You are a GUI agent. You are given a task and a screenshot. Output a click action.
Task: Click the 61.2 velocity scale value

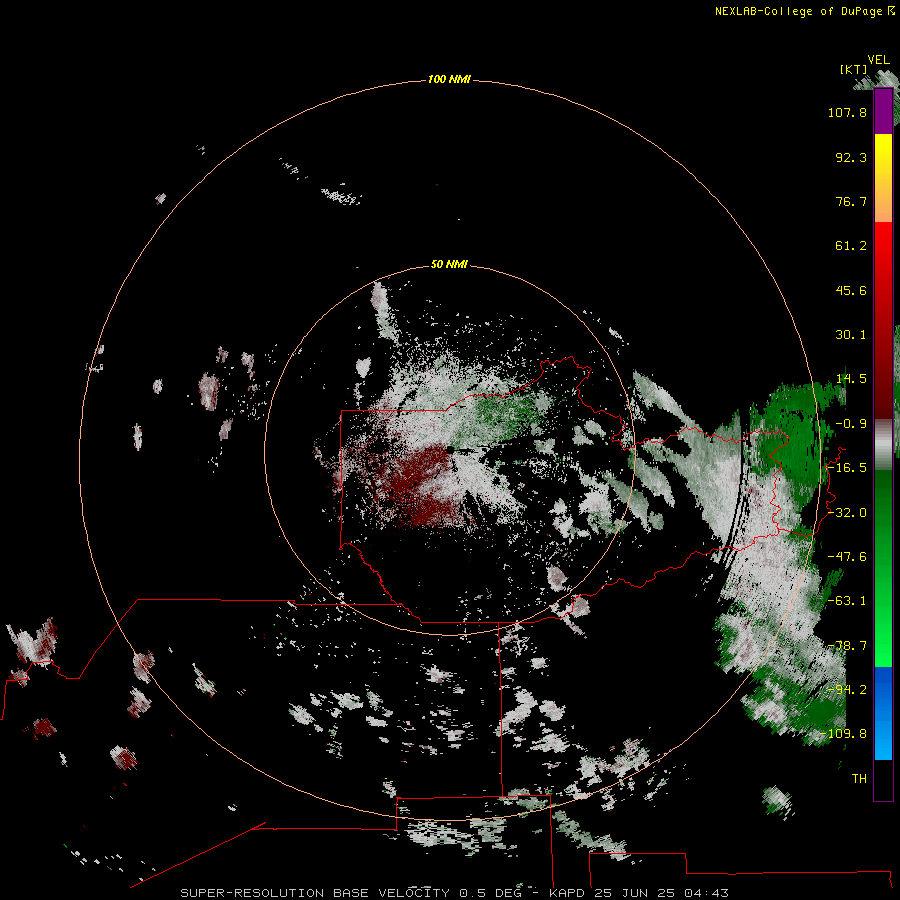851,246
